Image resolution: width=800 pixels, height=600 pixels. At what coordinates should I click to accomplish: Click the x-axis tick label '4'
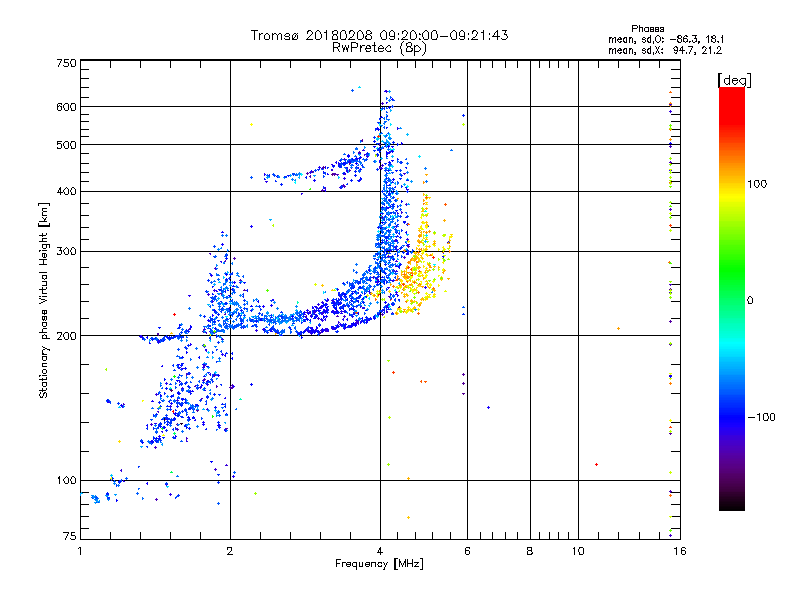[380, 551]
